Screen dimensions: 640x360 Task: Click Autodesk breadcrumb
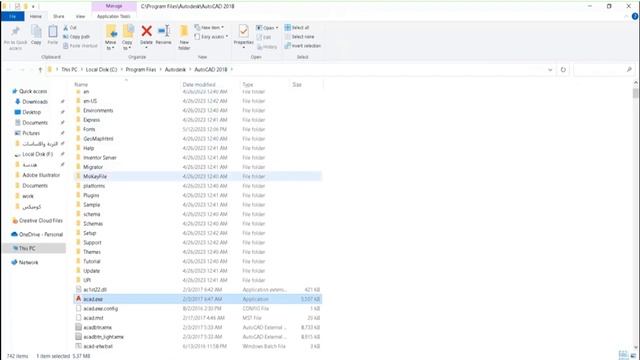pyautogui.click(x=175, y=70)
